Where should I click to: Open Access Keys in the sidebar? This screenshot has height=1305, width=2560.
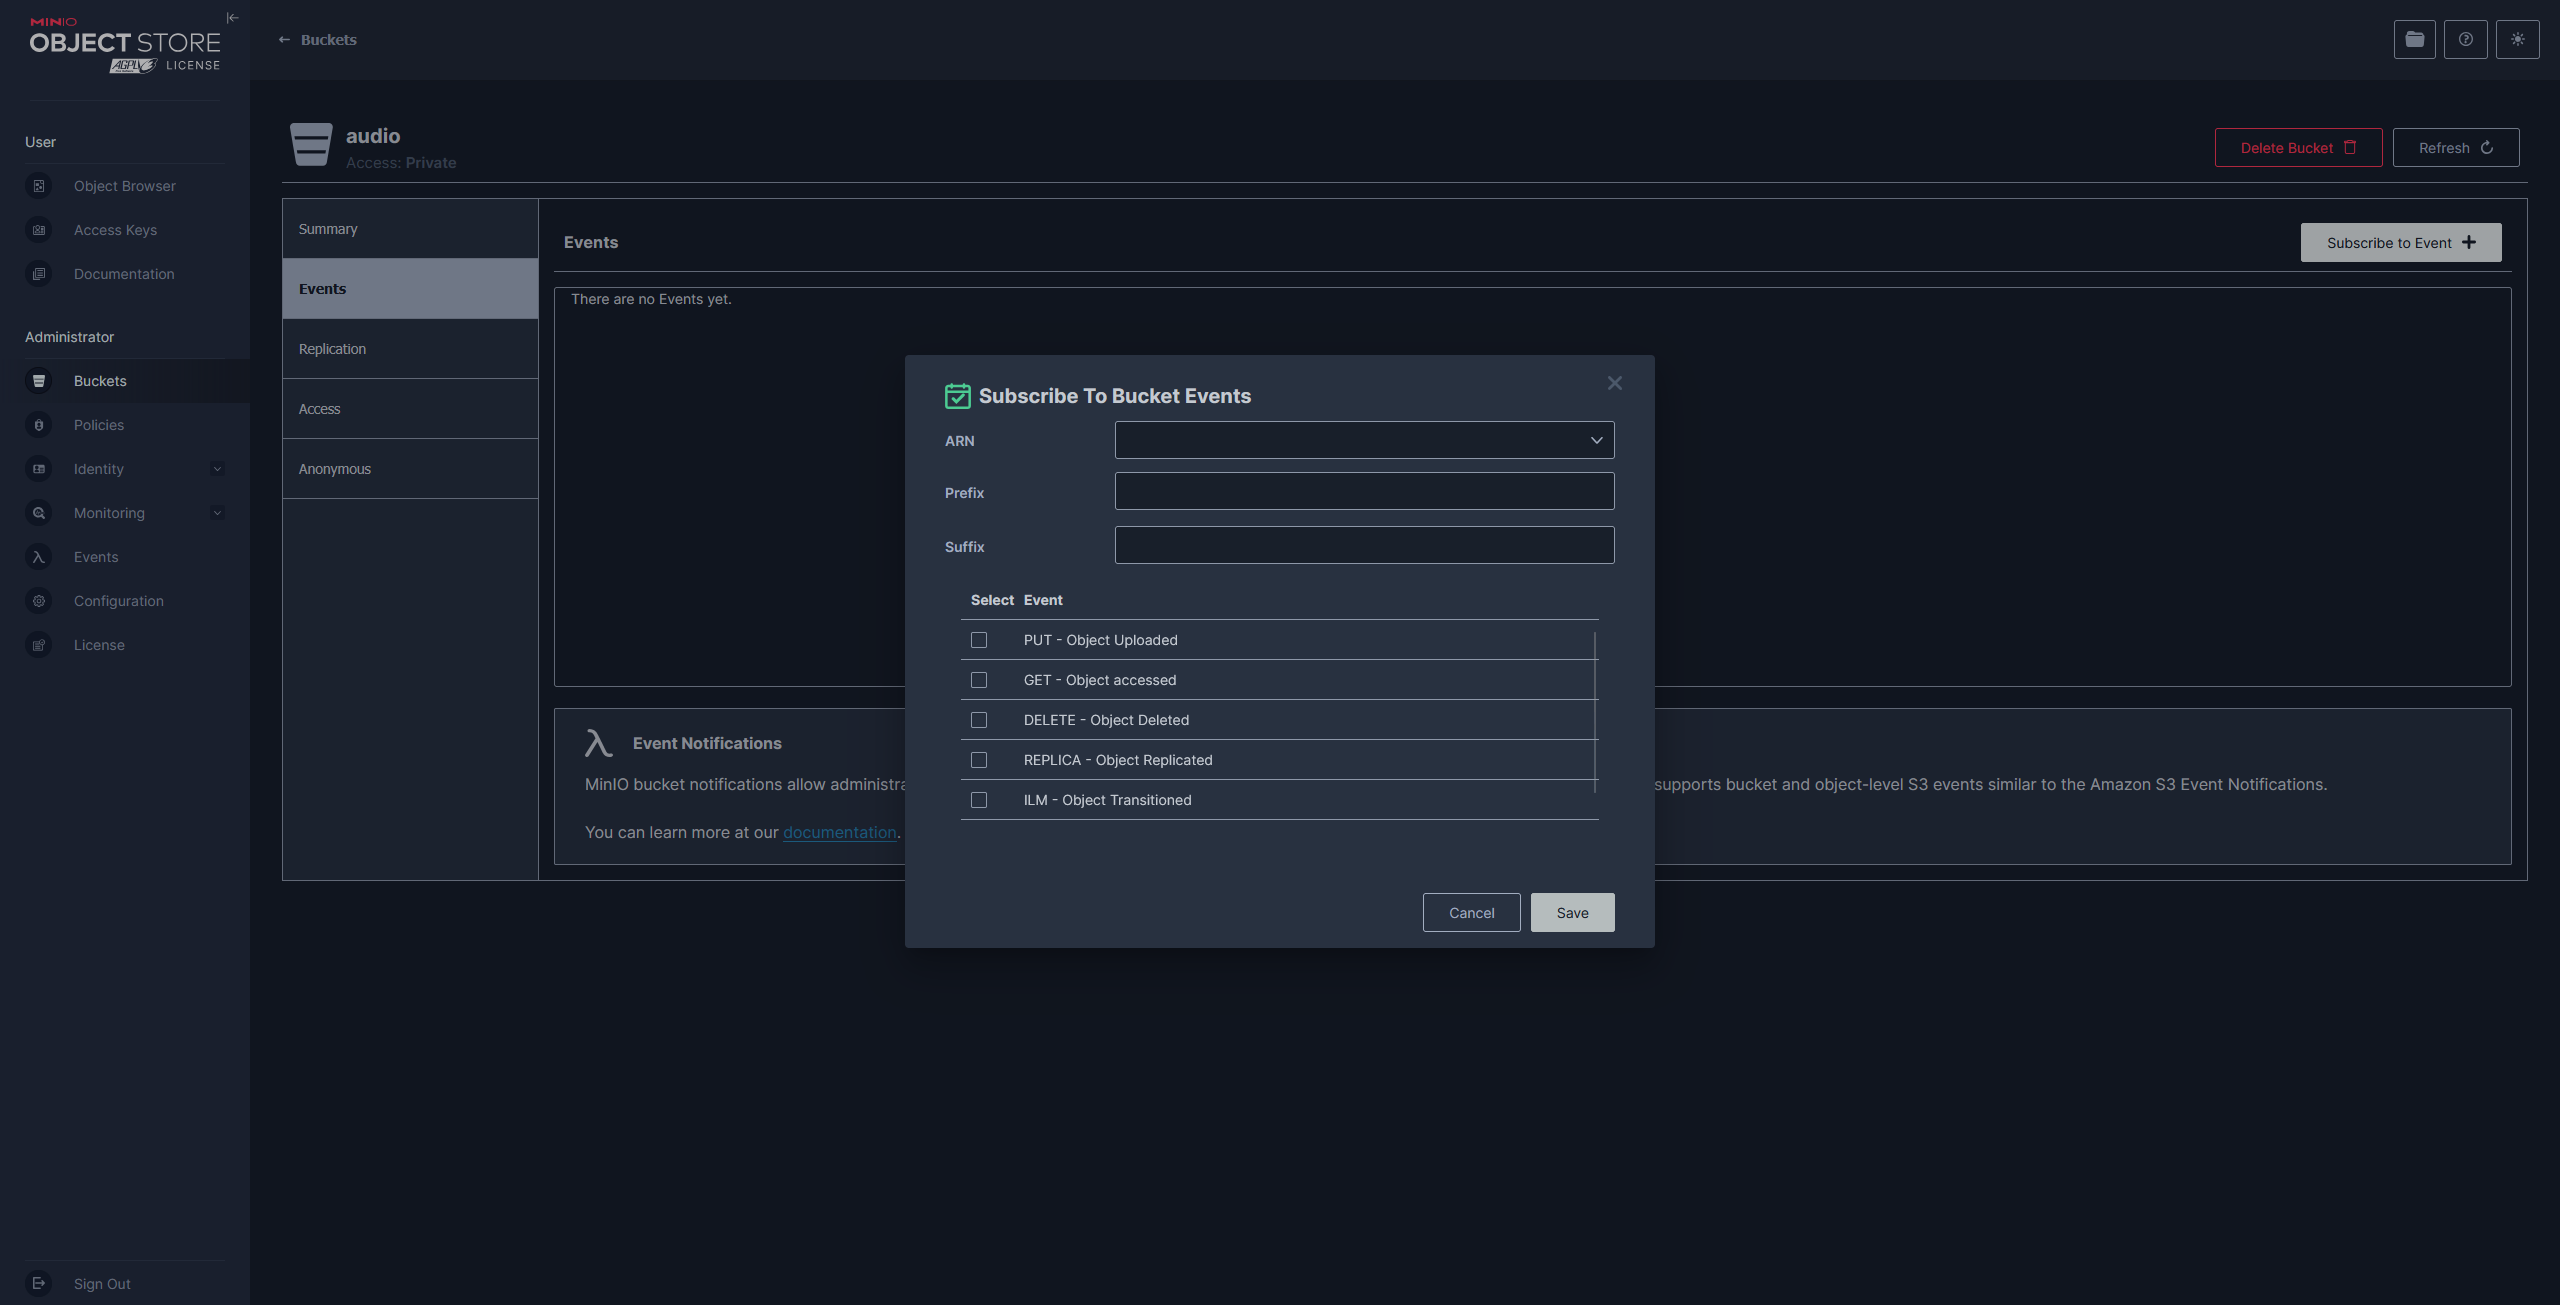pyautogui.click(x=115, y=230)
